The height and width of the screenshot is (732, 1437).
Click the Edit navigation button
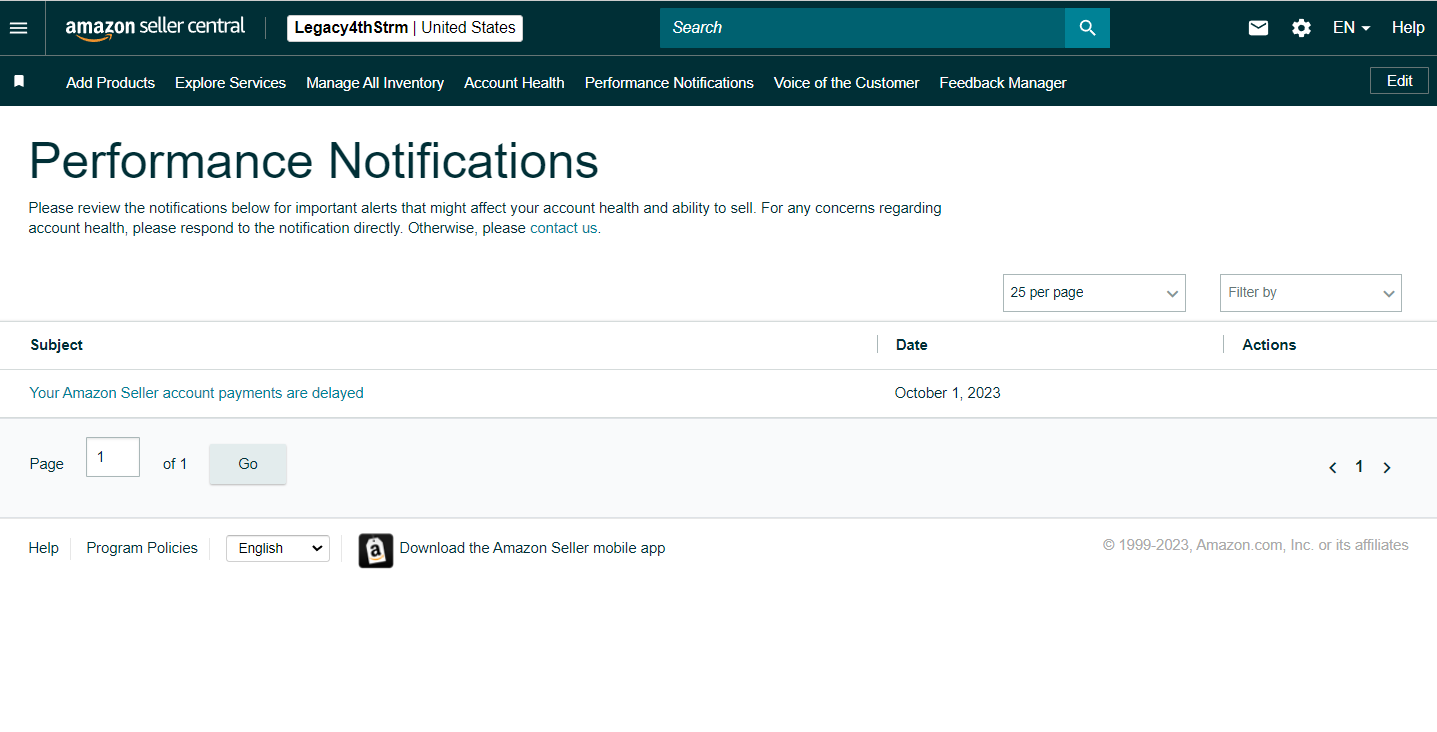pos(1399,81)
